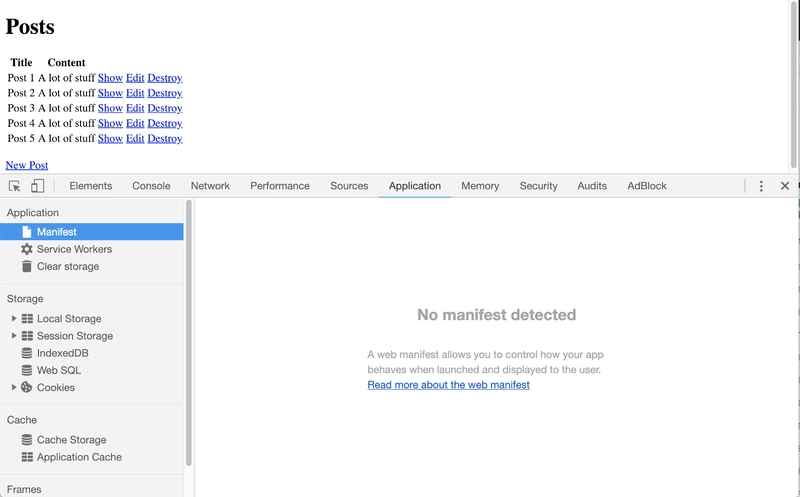Select IndexedDB in Storage section
Image resolution: width=800 pixels, height=497 pixels.
coord(62,353)
